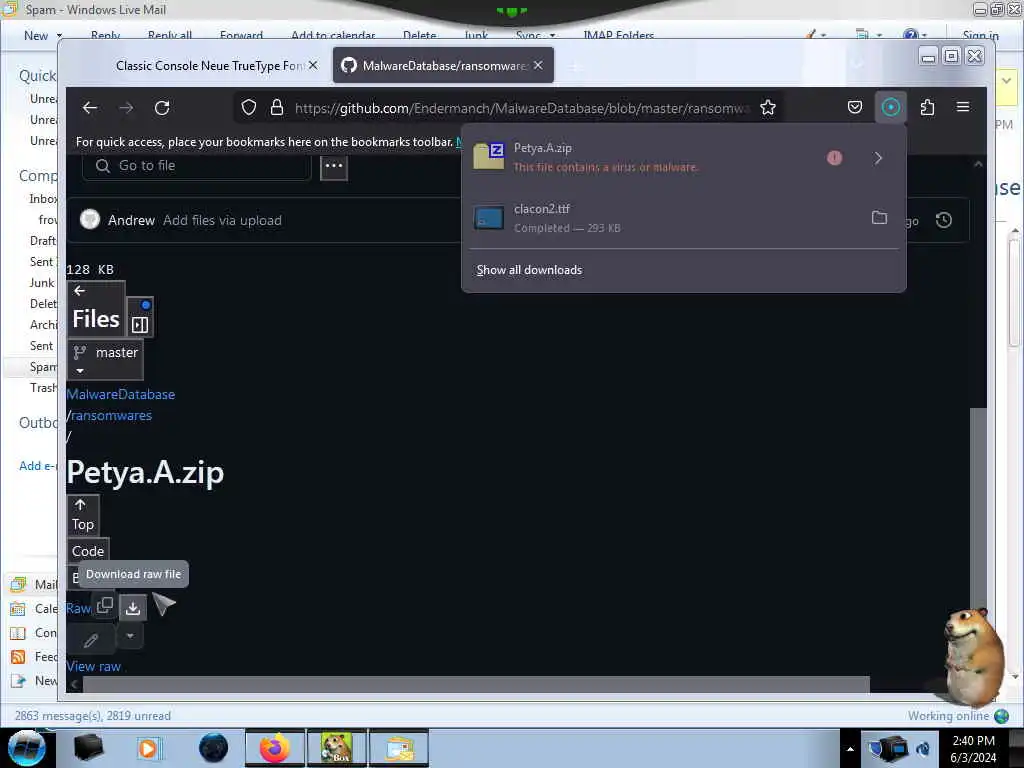Expand Petya.A.zip download options arrow
Viewport: 1024px width, 768px height.
coord(878,158)
